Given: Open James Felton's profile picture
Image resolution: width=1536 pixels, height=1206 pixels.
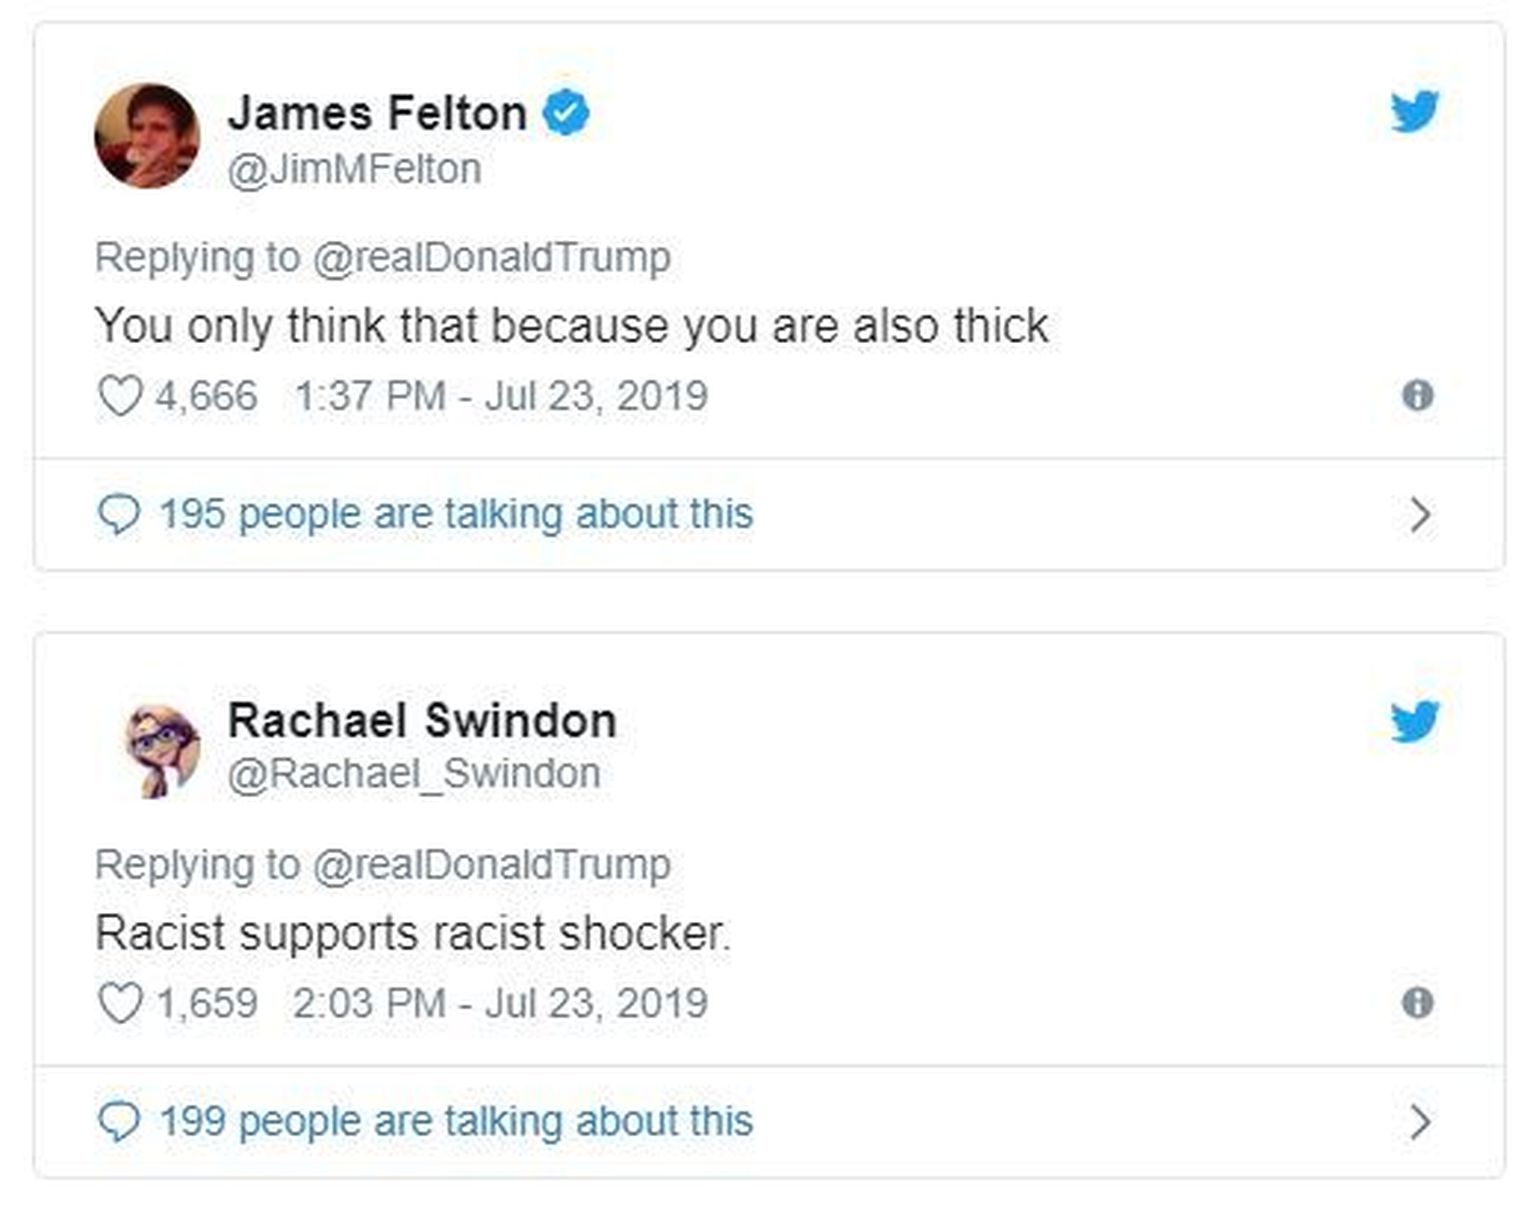Looking at the screenshot, I should click(147, 136).
